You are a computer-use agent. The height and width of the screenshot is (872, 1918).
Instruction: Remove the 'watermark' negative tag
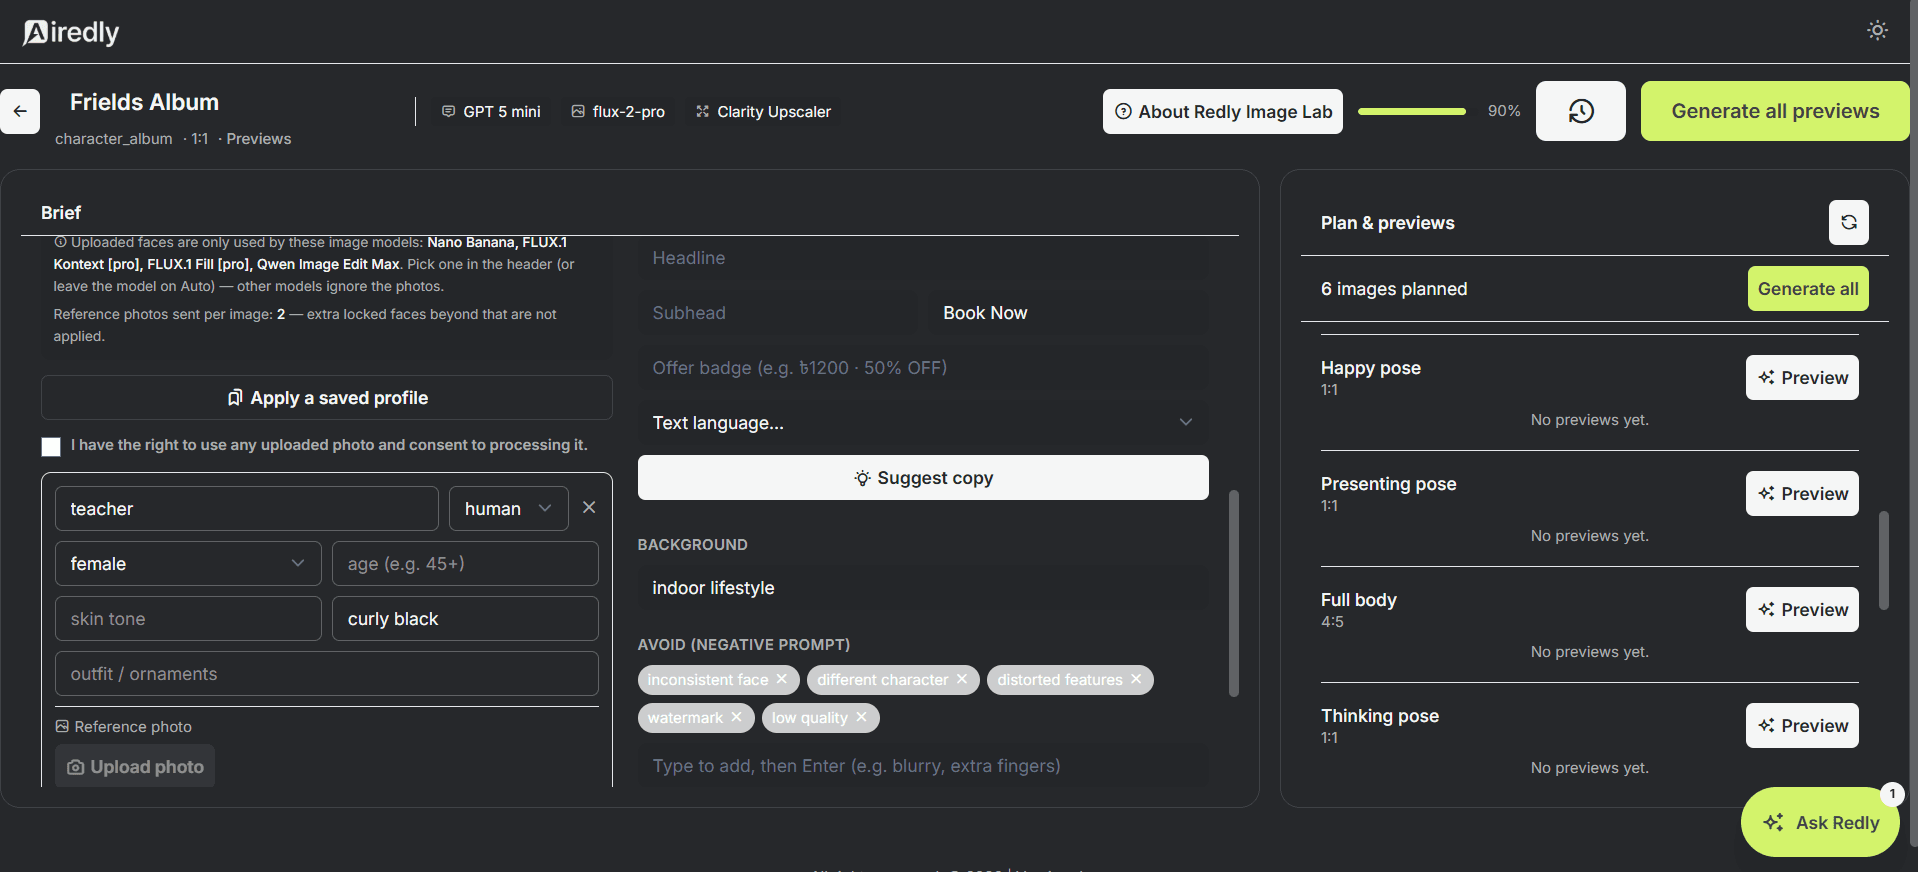pos(736,717)
